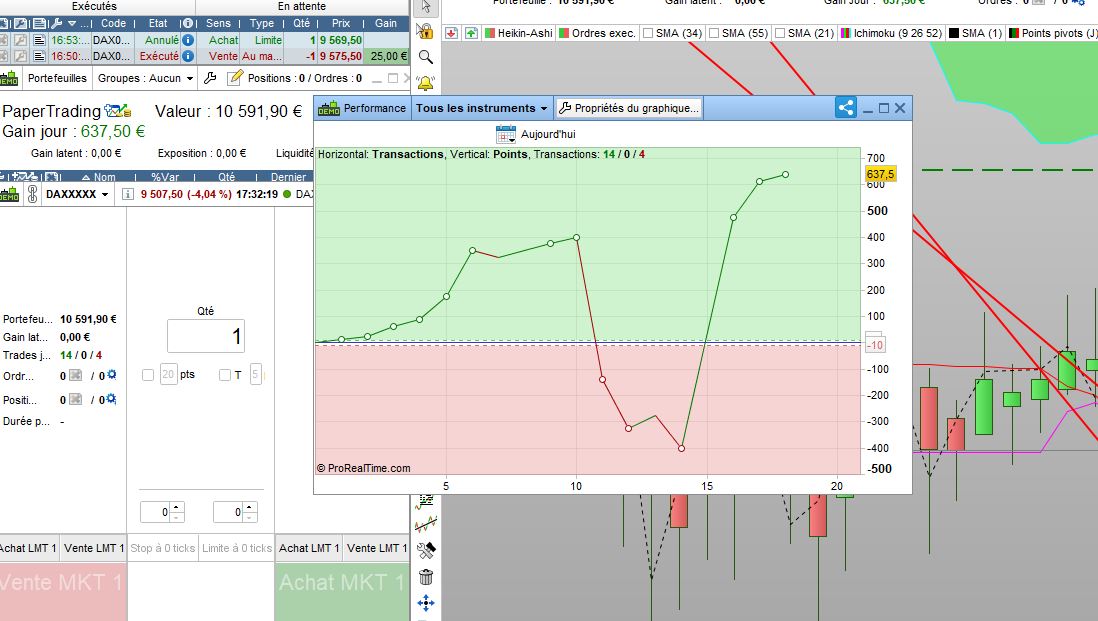Sort orders by the Gain column

click(386, 23)
